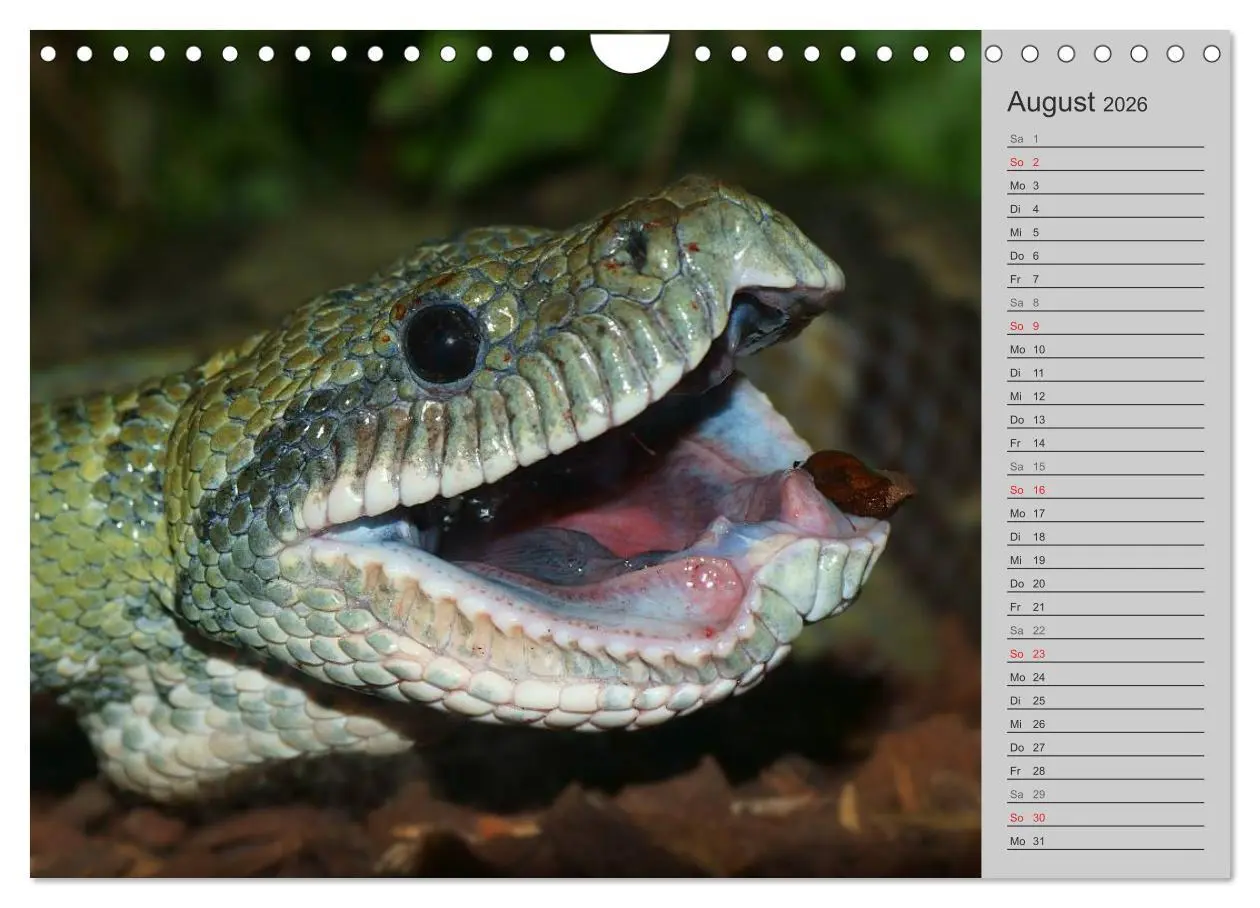Click the red So 30 row
This screenshot has width=1260, height=908.
coord(1106,818)
